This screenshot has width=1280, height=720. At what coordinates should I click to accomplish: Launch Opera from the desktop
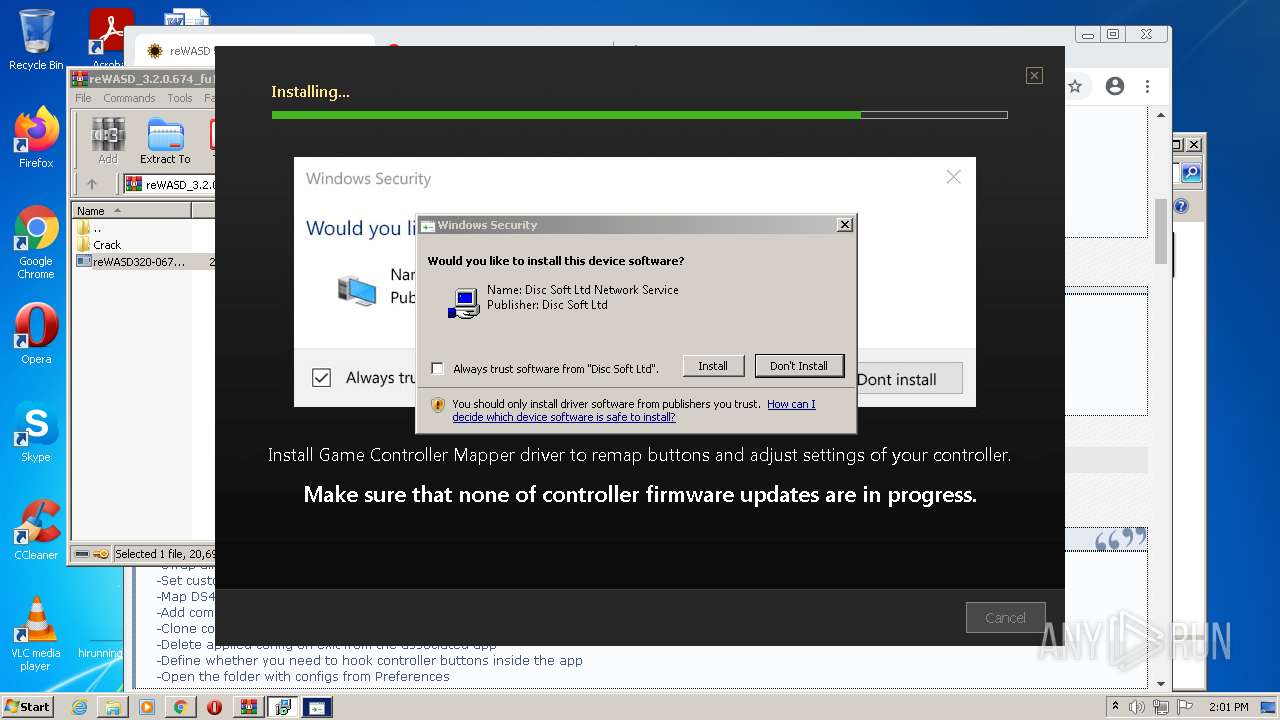coord(36,335)
